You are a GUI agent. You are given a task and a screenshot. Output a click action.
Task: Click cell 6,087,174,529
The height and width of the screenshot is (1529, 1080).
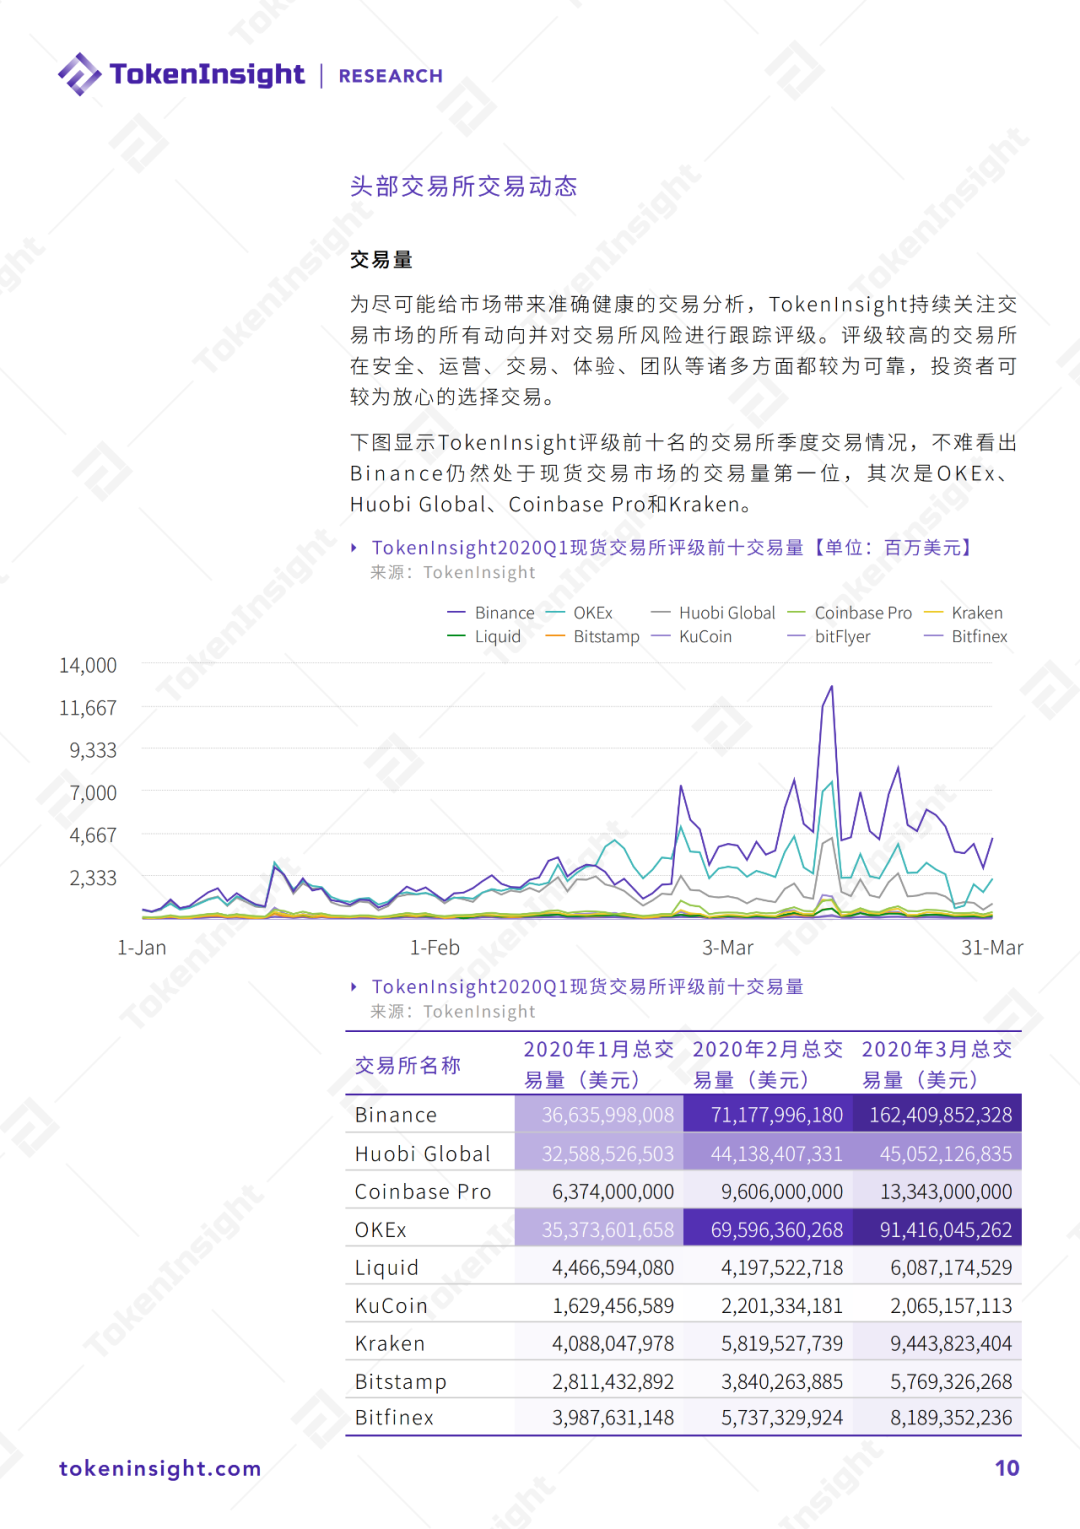tap(937, 1267)
